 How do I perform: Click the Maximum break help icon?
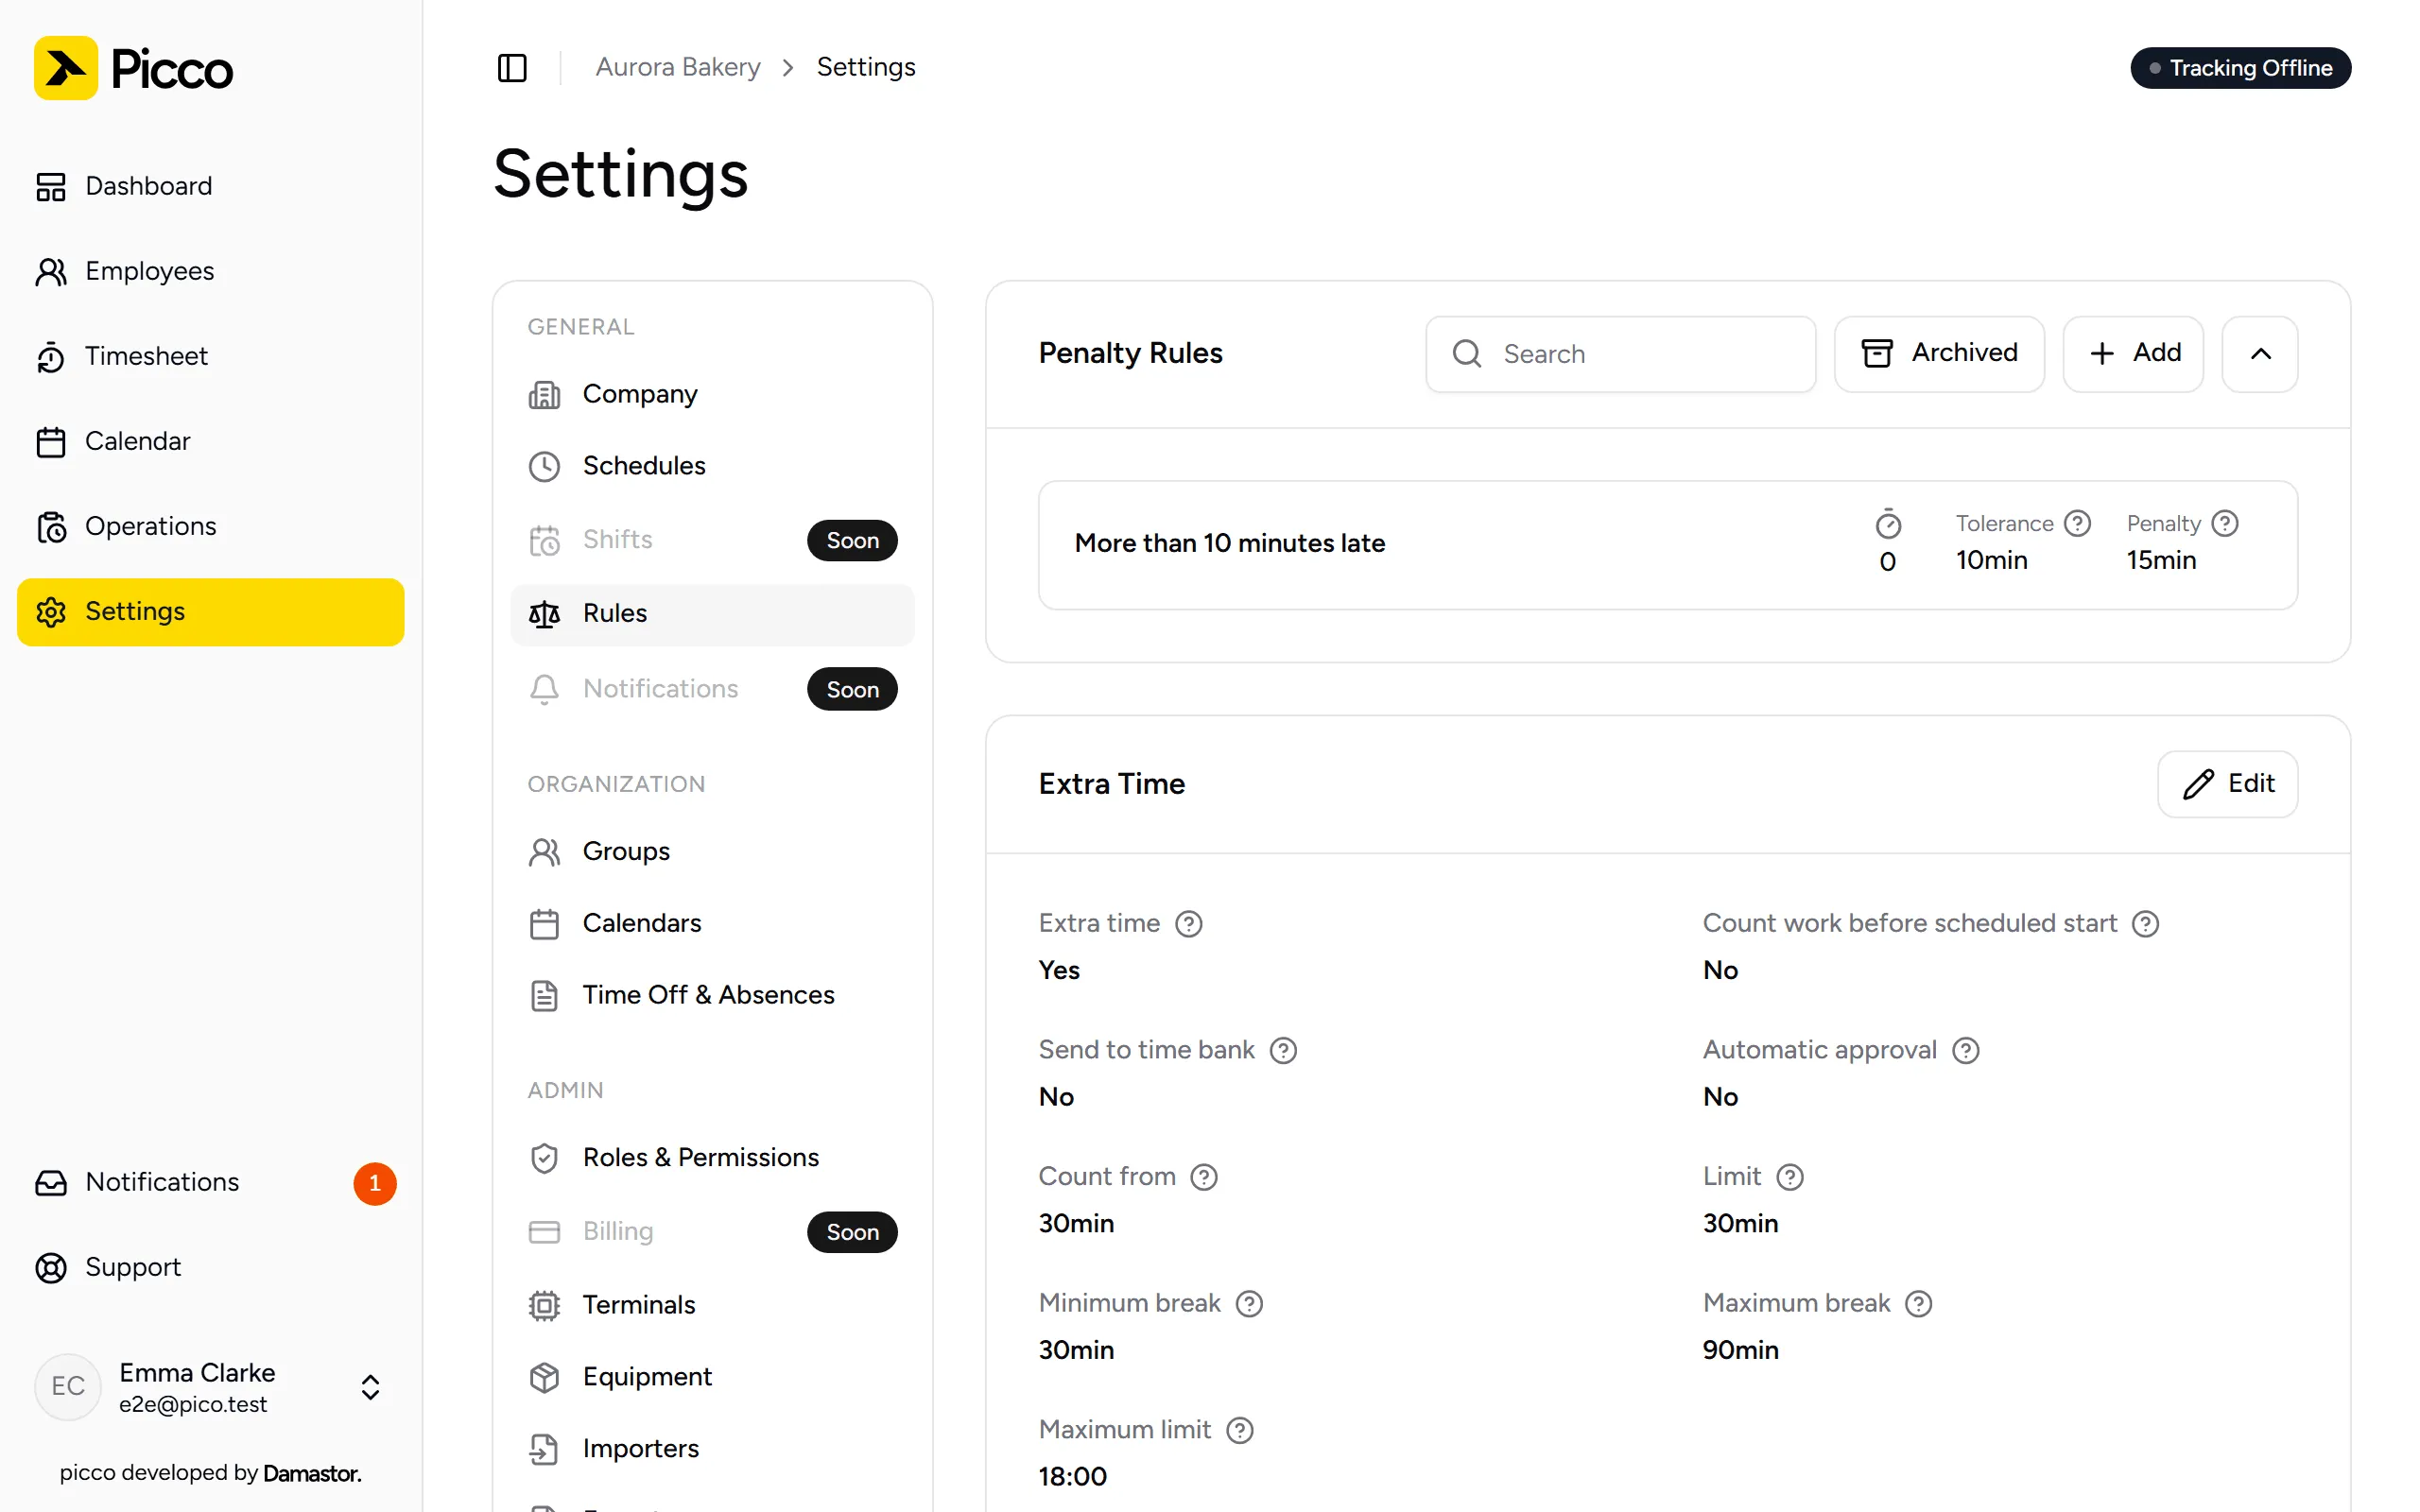(1918, 1304)
